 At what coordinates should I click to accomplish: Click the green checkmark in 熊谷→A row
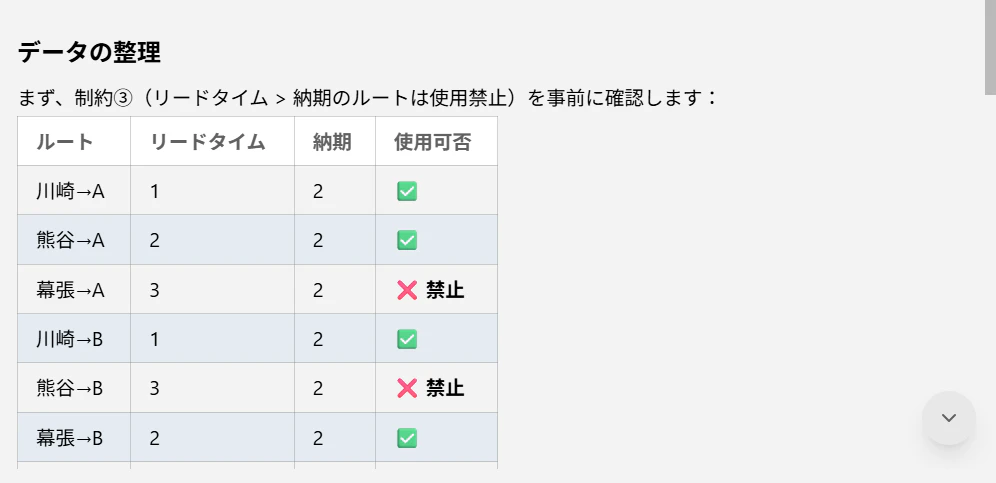click(x=407, y=240)
